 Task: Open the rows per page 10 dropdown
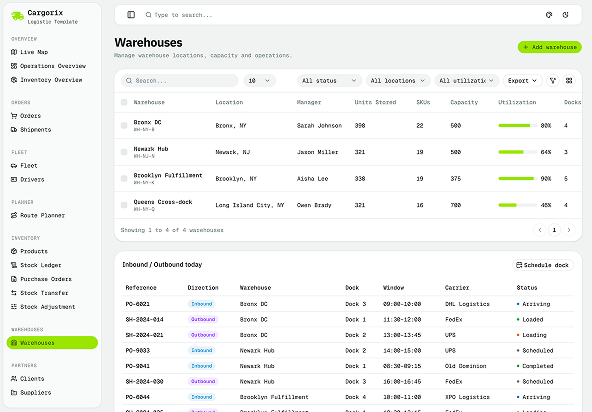pyautogui.click(x=259, y=80)
